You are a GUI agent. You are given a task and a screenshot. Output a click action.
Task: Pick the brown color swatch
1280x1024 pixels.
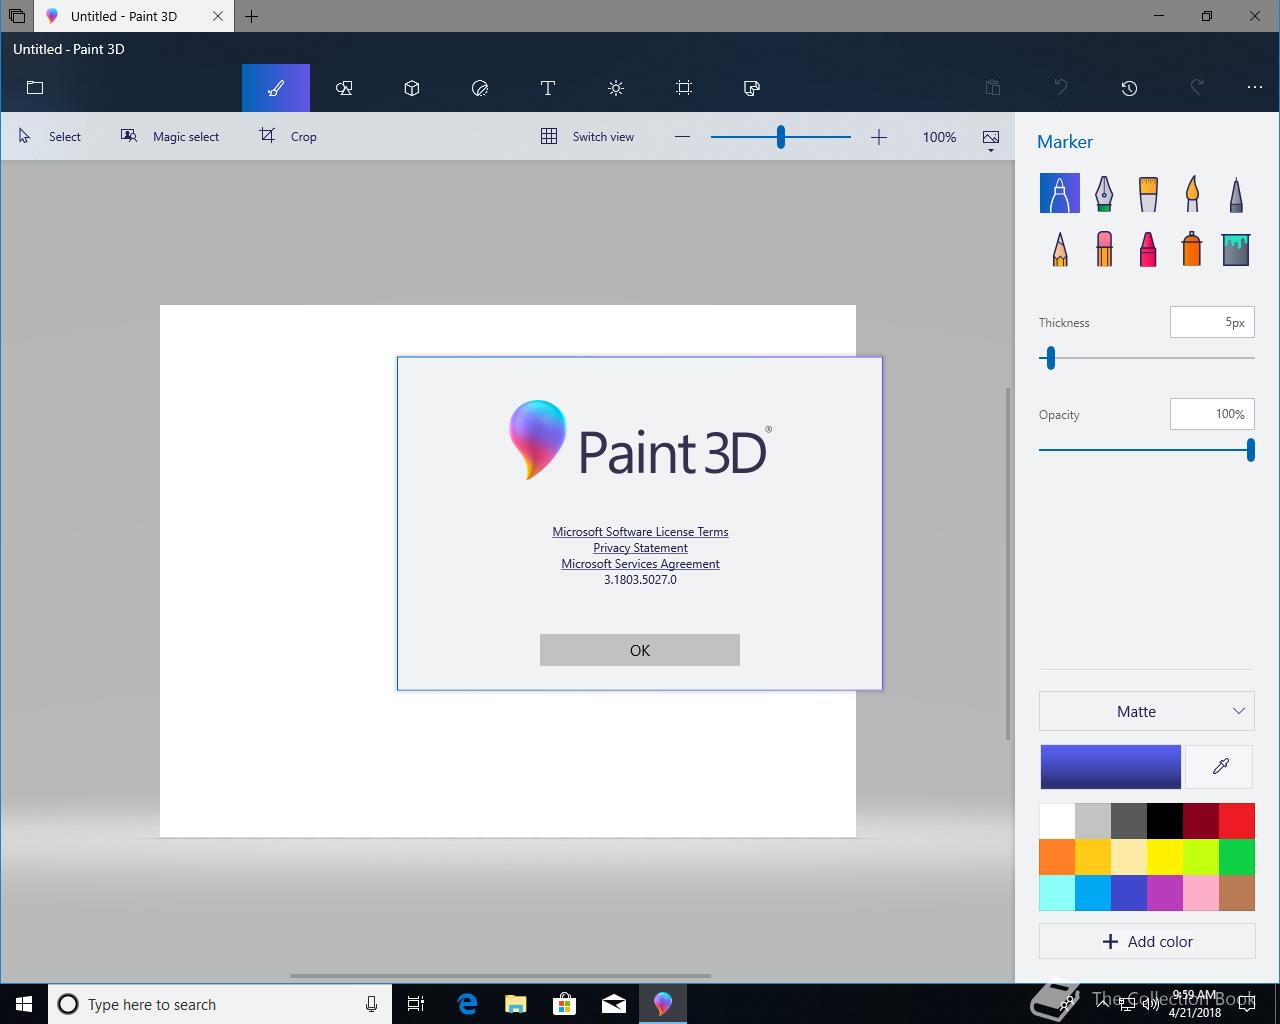(1237, 893)
